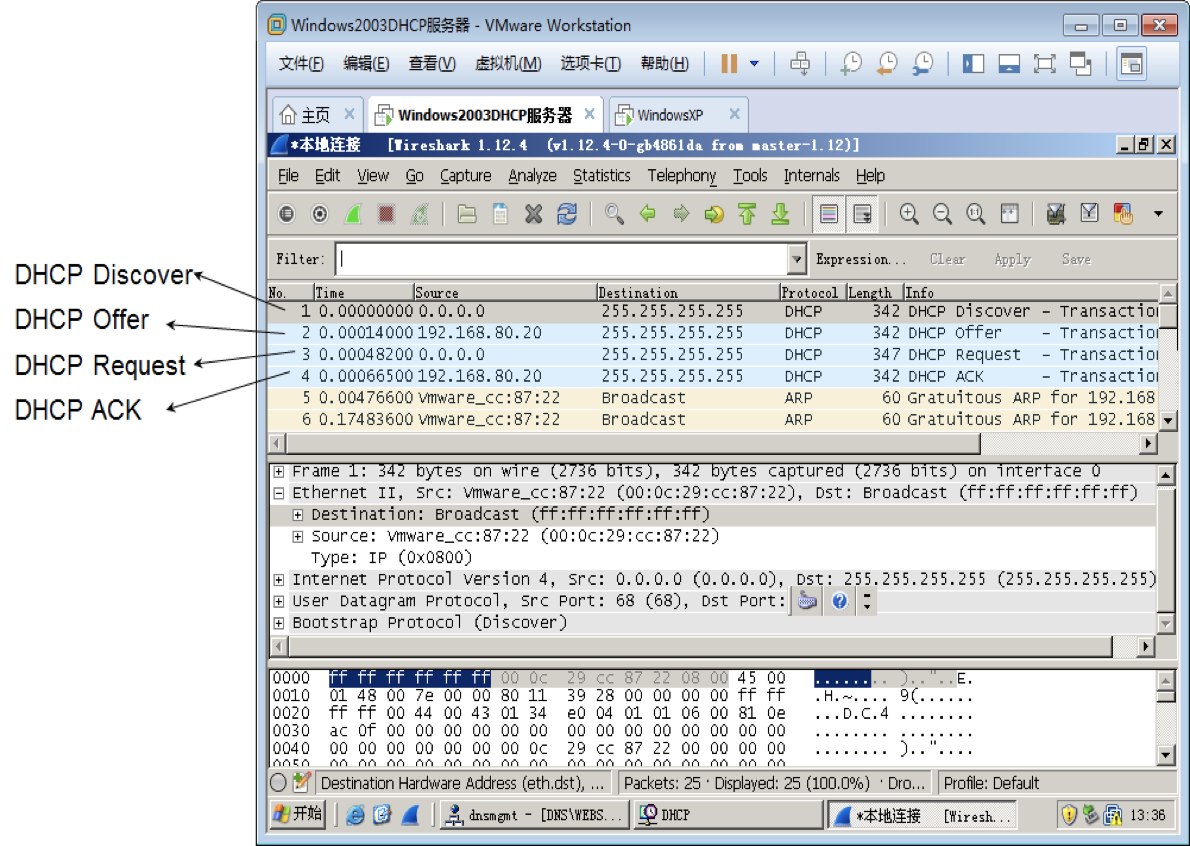Image resolution: width=1190 pixels, height=846 pixels.
Task: Open the VMware snapshot manager icon
Action: pyautogui.click(x=922, y=64)
